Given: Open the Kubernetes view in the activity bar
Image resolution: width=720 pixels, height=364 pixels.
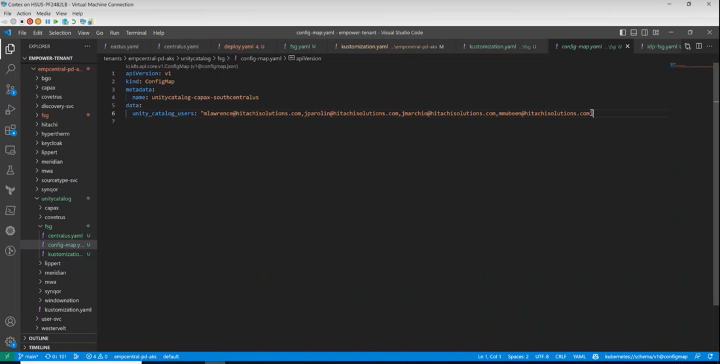Looking at the screenshot, I should (x=10, y=230).
